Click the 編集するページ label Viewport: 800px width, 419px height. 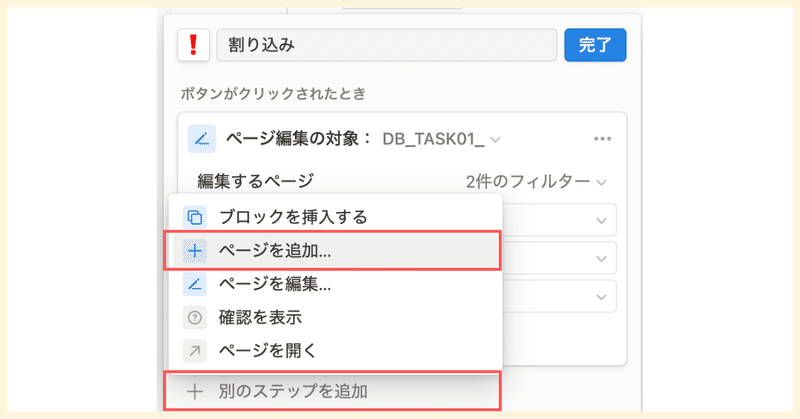tap(256, 181)
